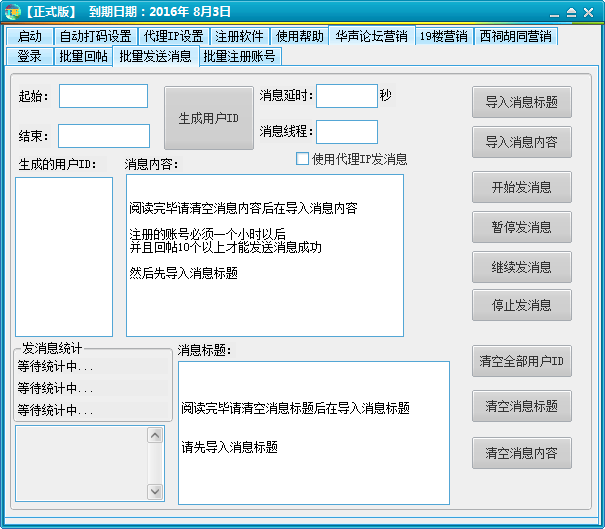This screenshot has height=529, width=605.
Task: Click inside the 消息标题 text area
Action: [x=313, y=432]
